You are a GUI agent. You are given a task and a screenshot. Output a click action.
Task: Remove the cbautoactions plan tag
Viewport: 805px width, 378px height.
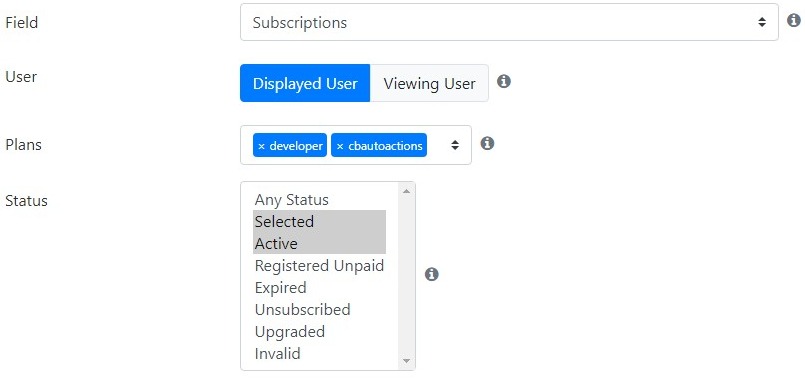pos(339,146)
